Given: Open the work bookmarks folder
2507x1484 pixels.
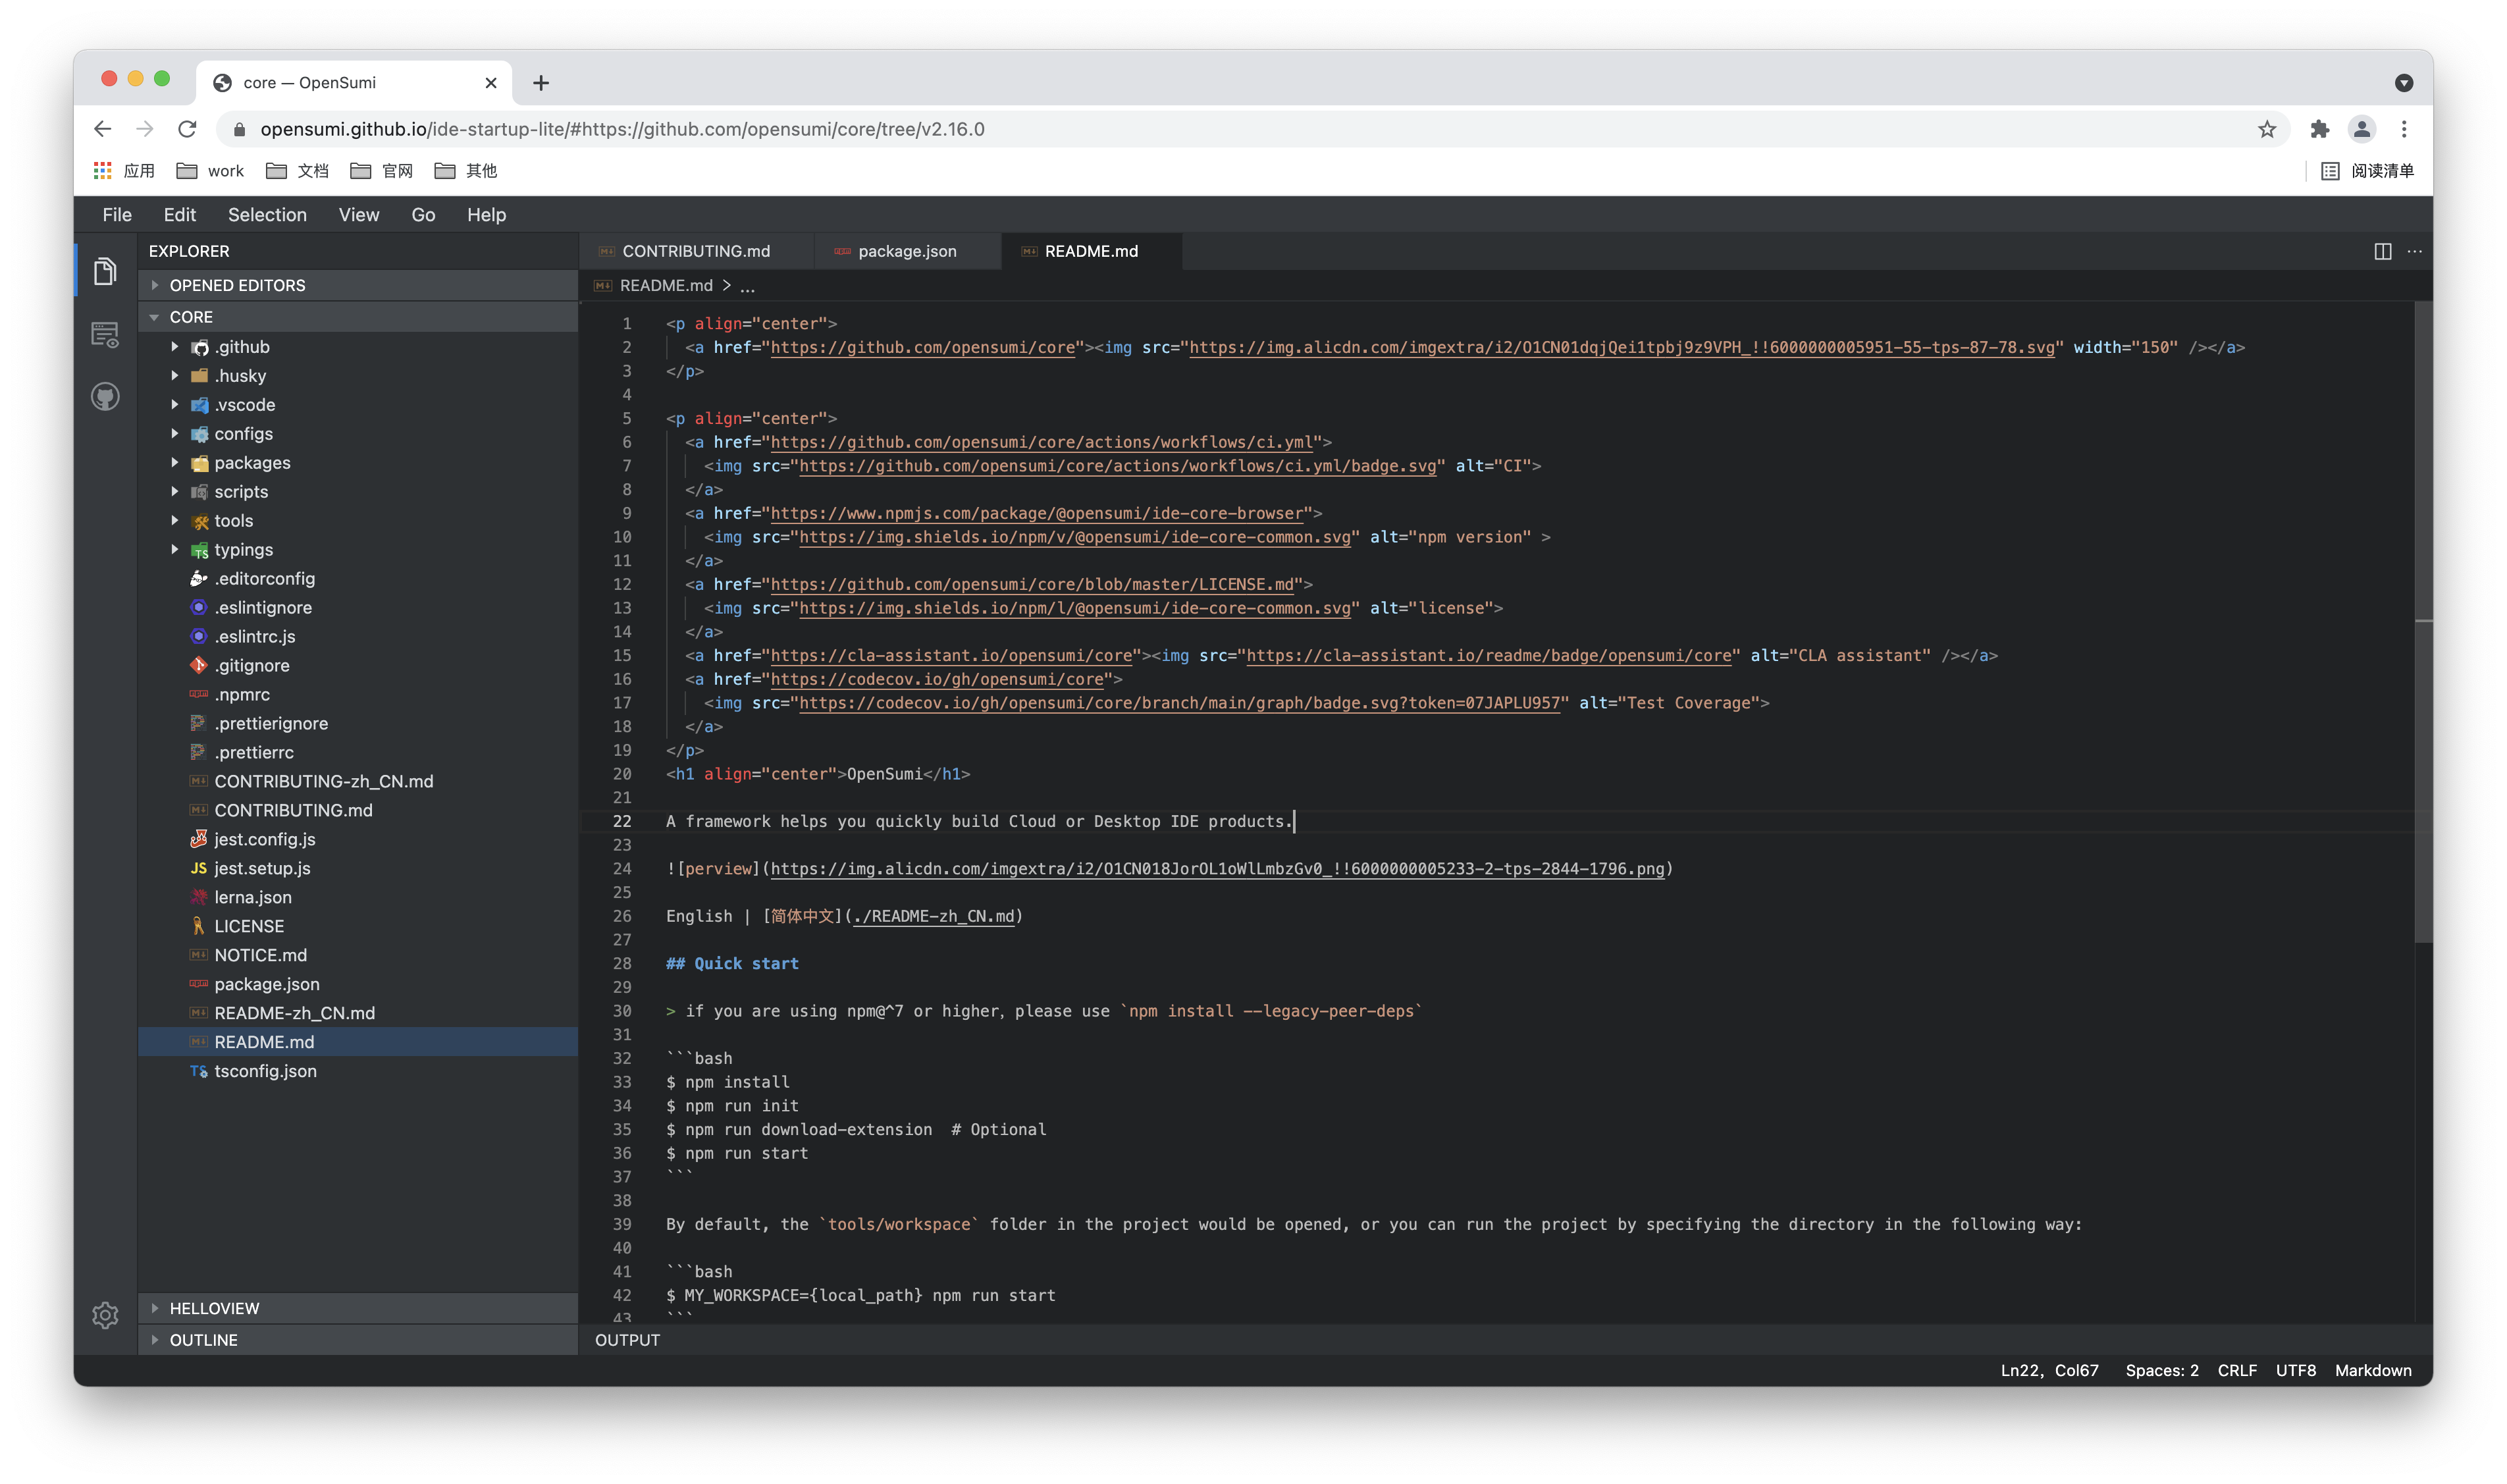Looking at the screenshot, I should [x=210, y=171].
